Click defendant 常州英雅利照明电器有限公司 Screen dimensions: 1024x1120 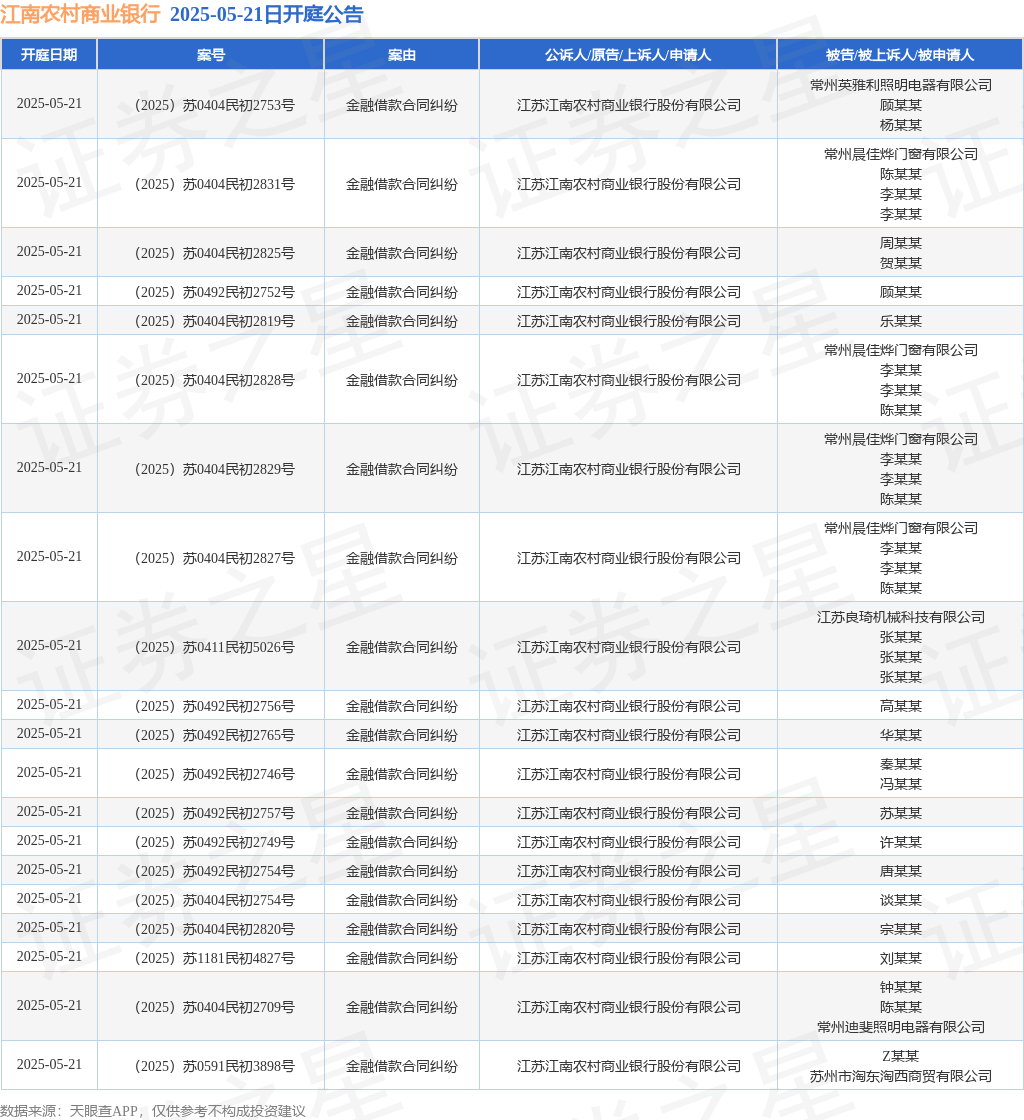coord(900,85)
